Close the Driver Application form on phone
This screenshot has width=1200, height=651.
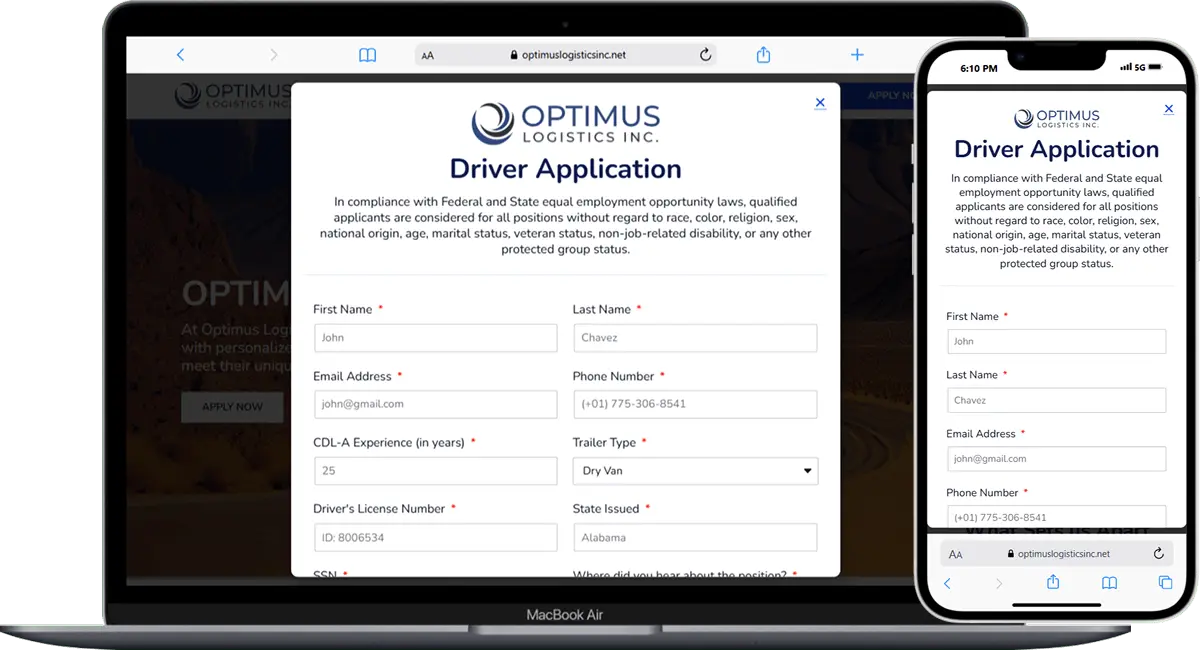coord(1168,109)
